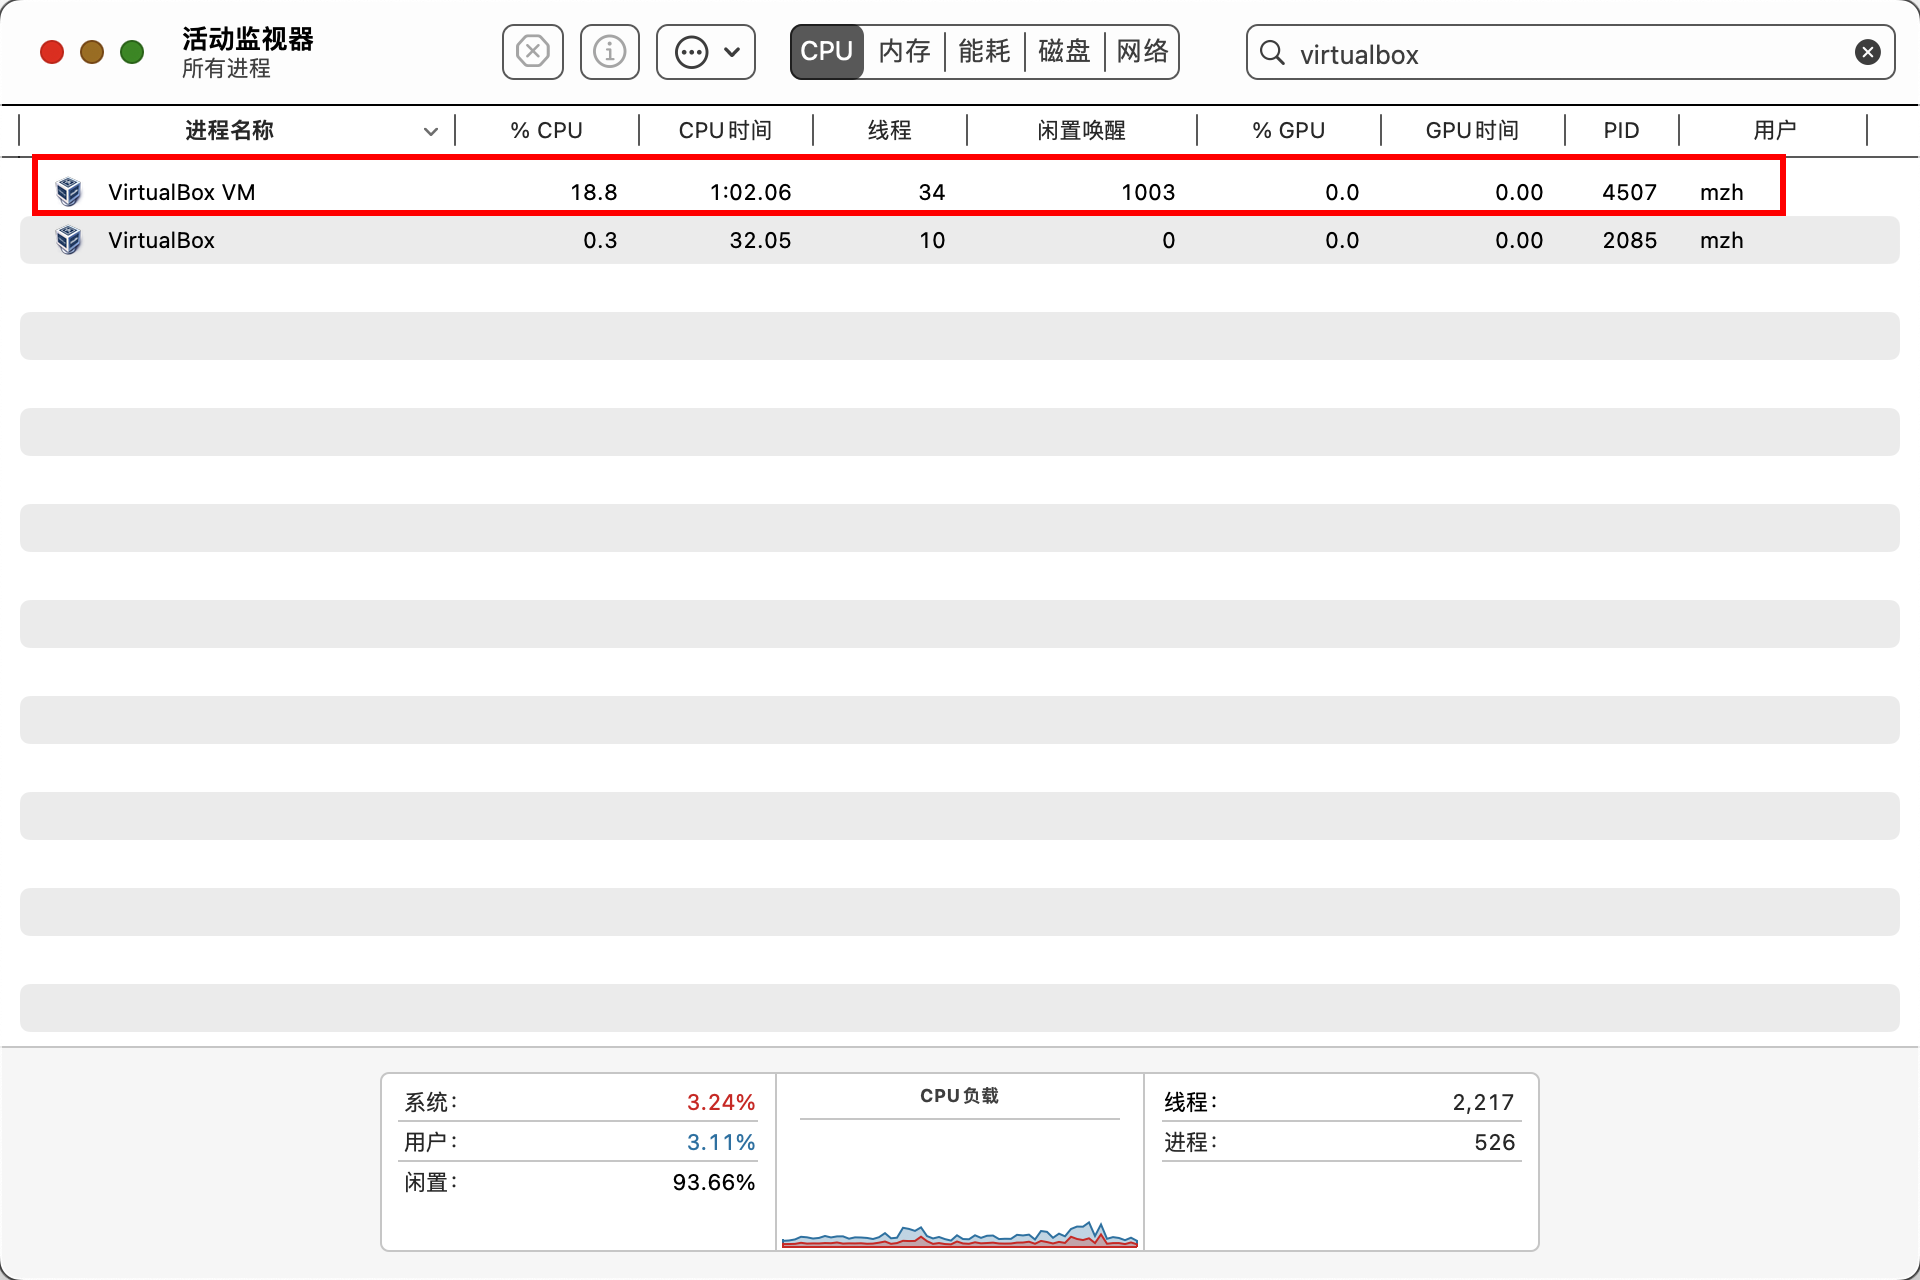1920x1280 pixels.
Task: Toggle sort direction chevron in 进程名称 header
Action: click(x=431, y=131)
